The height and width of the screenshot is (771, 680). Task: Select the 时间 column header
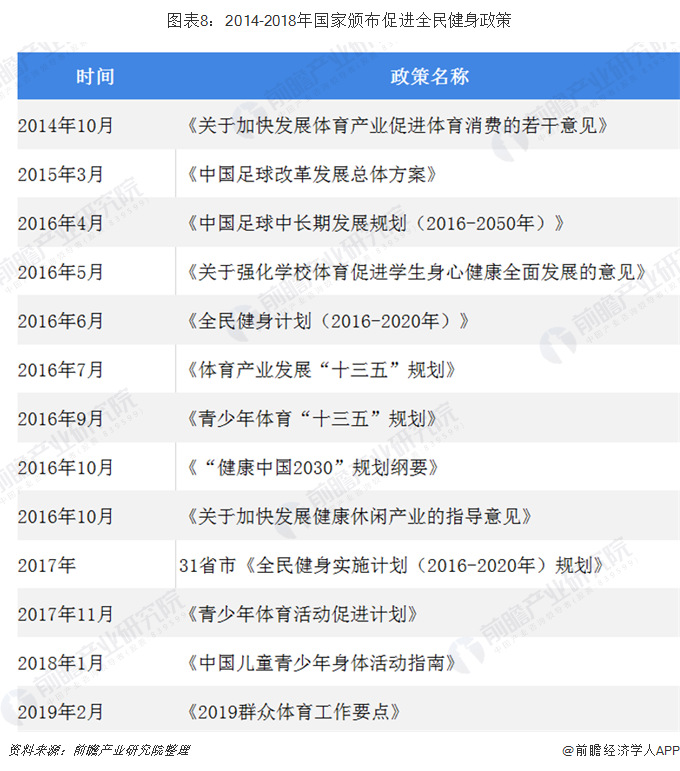tap(95, 77)
